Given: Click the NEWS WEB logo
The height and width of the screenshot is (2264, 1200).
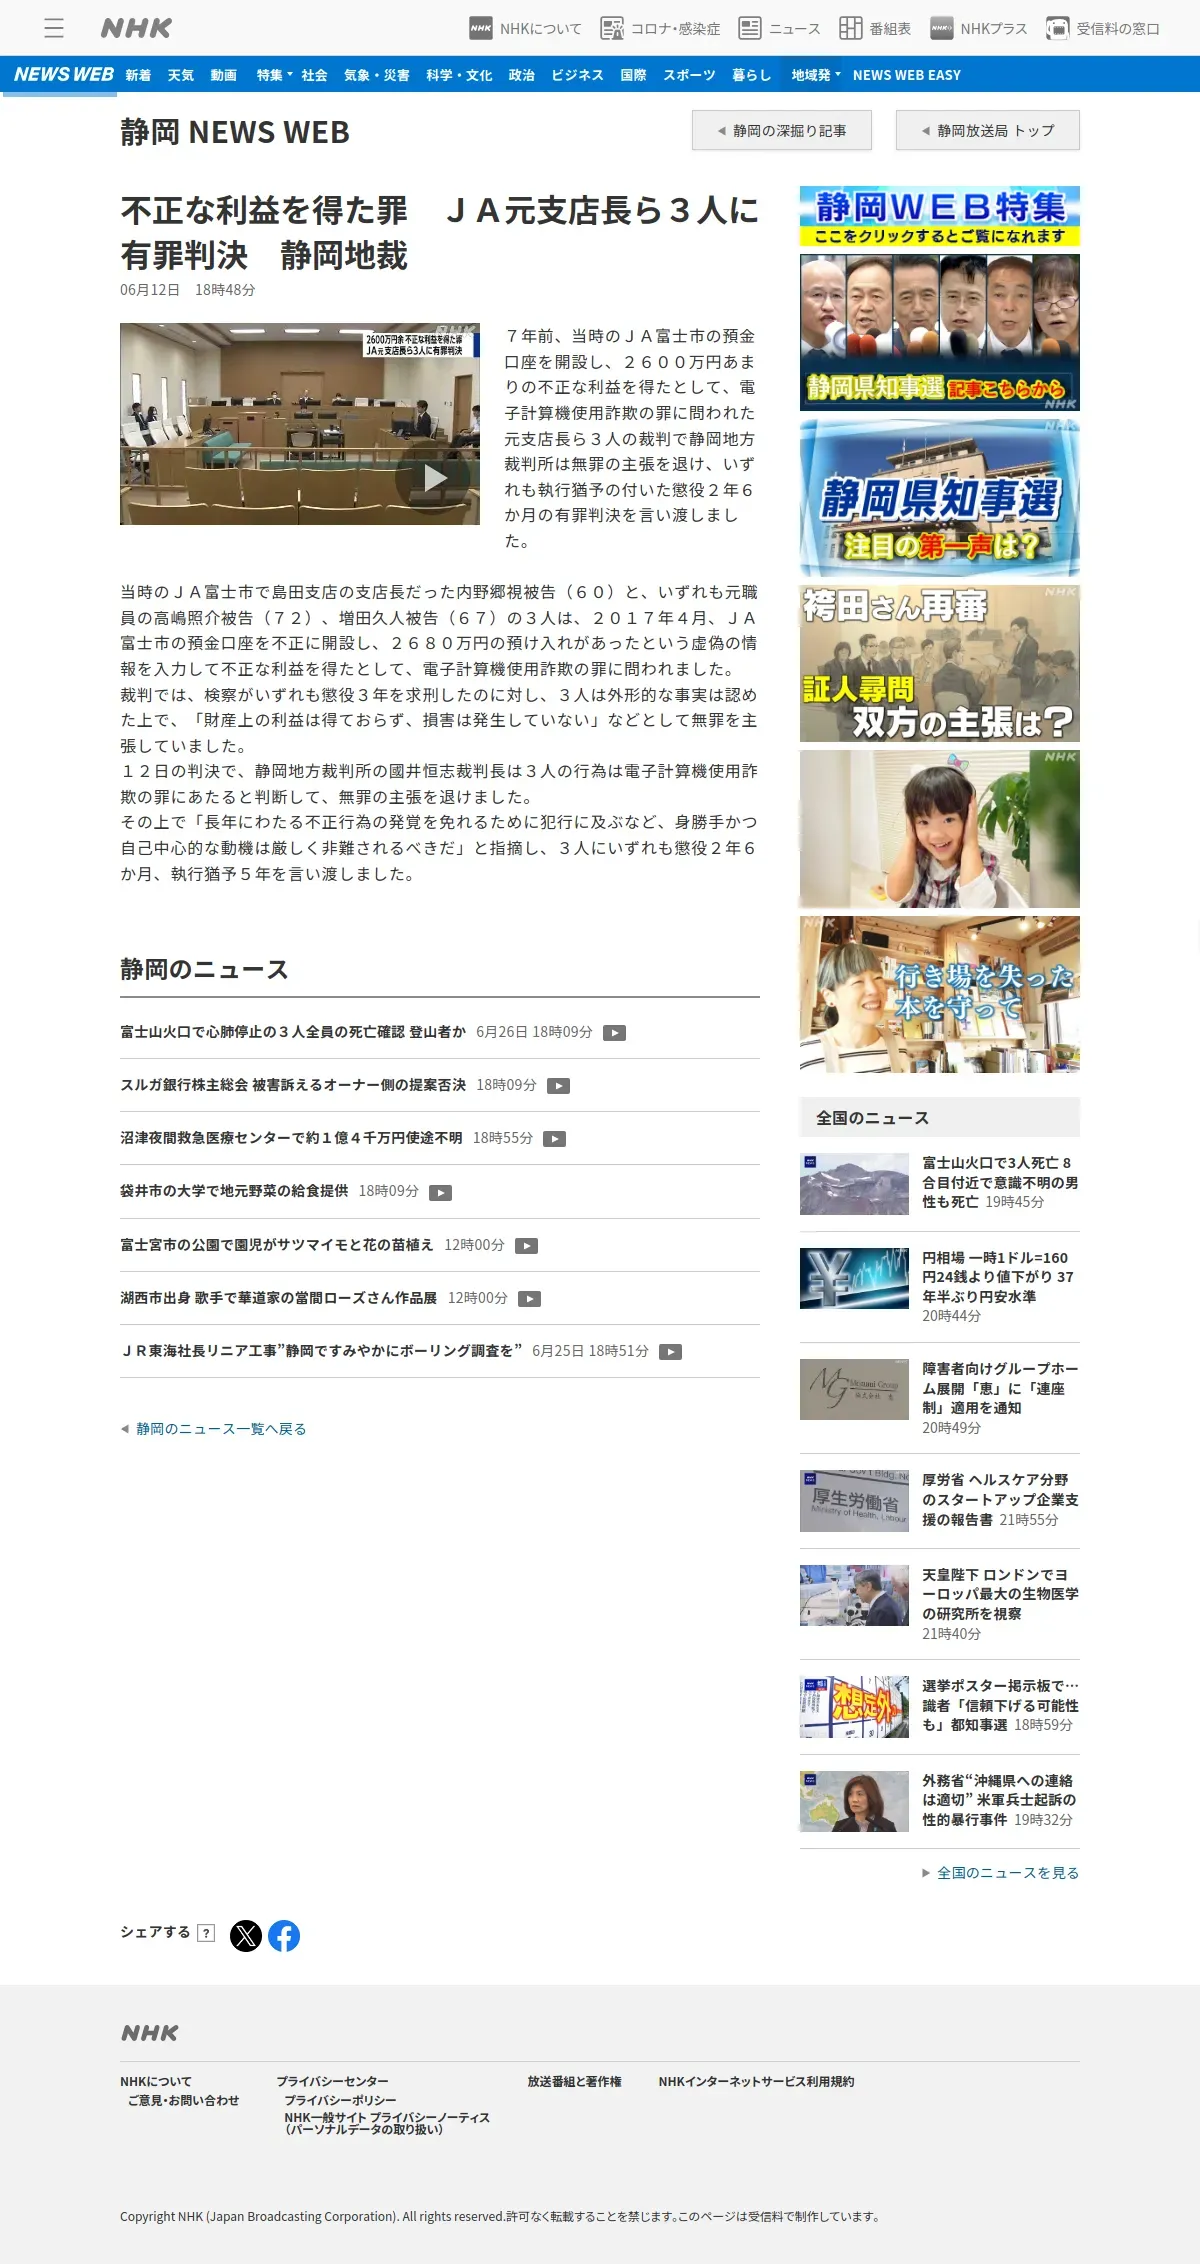Looking at the screenshot, I should click(64, 75).
